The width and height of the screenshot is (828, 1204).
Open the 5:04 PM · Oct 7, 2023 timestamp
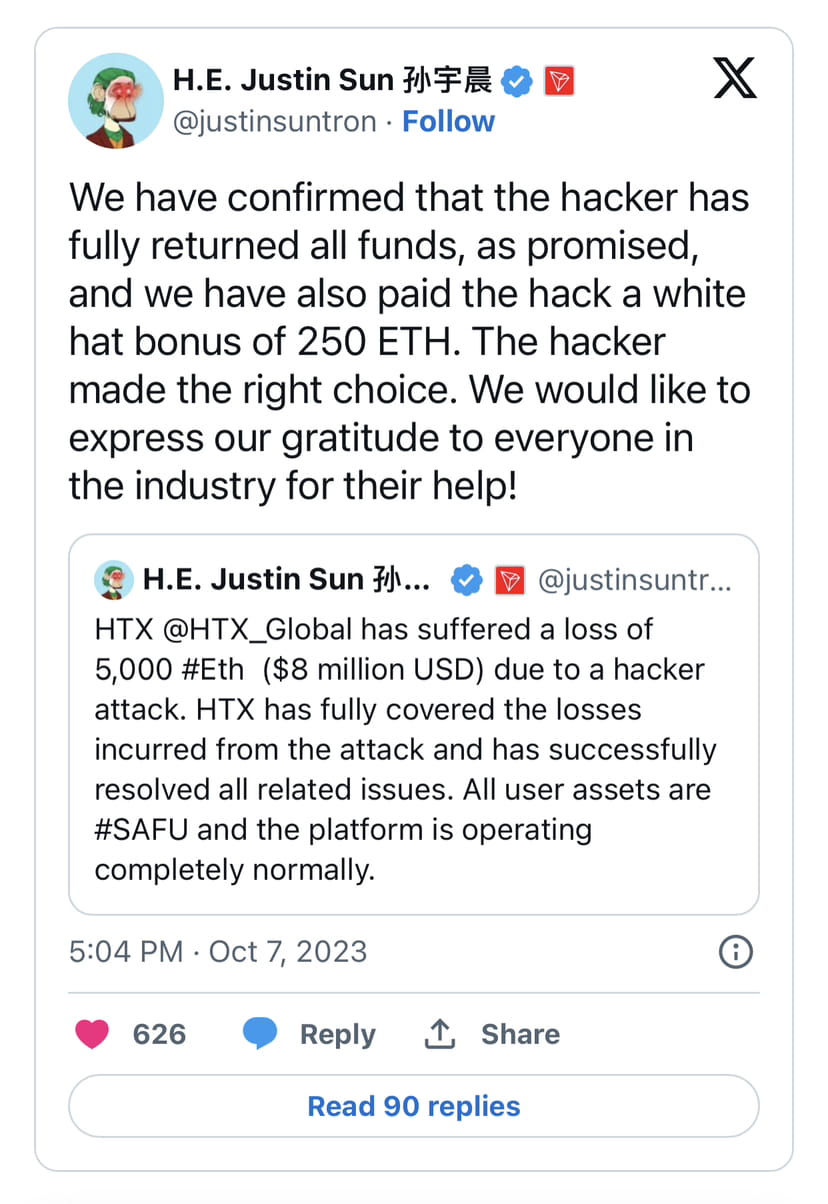pyautogui.click(x=218, y=951)
